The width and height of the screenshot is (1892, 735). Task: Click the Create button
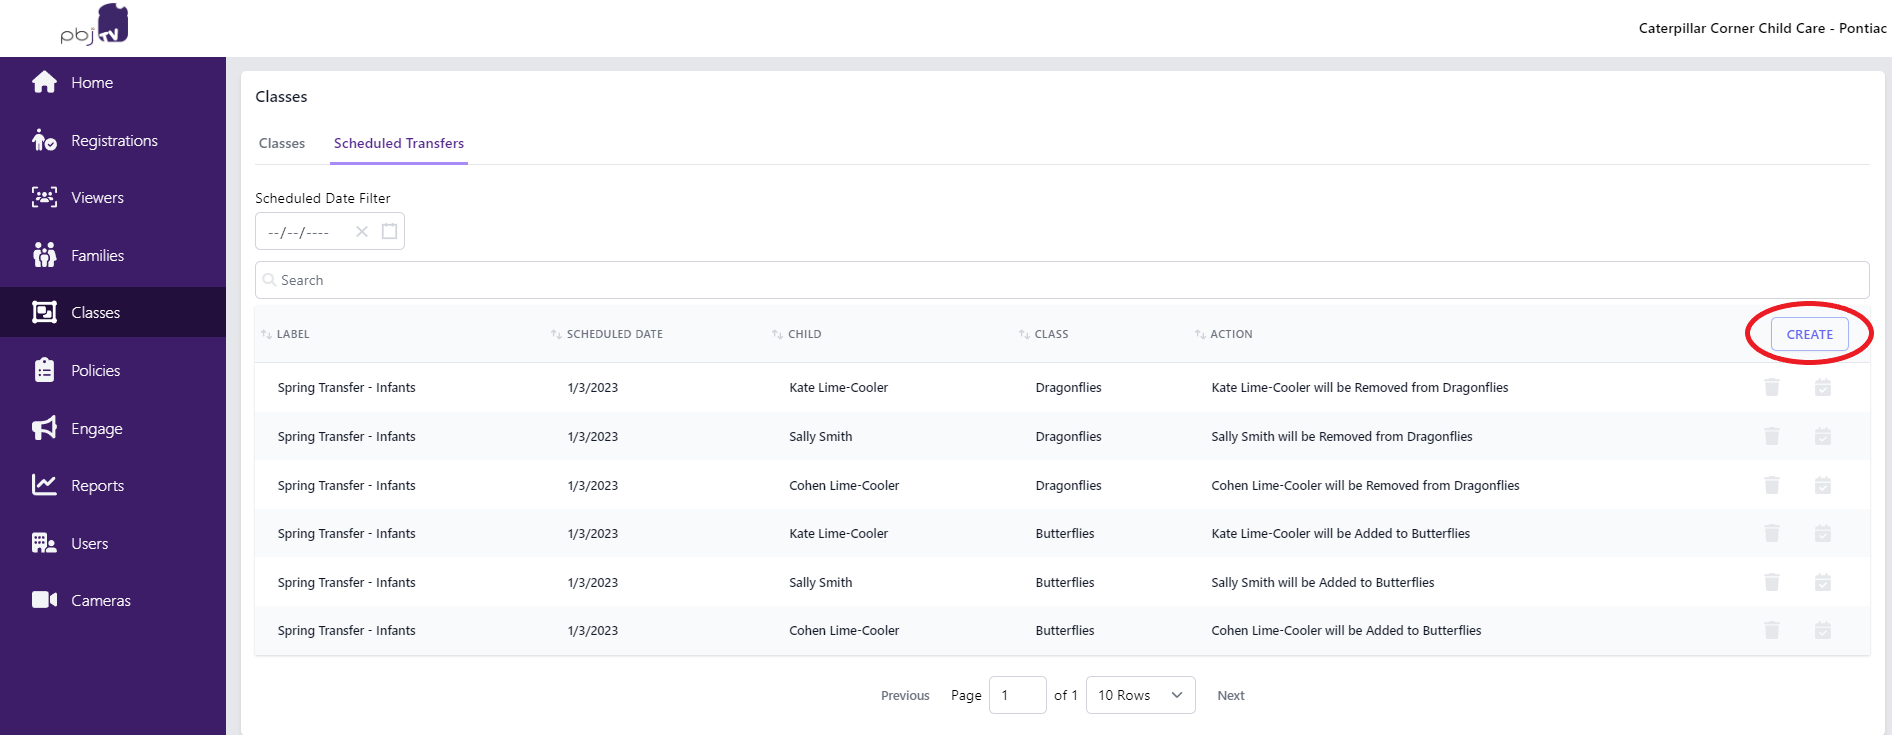1809,334
